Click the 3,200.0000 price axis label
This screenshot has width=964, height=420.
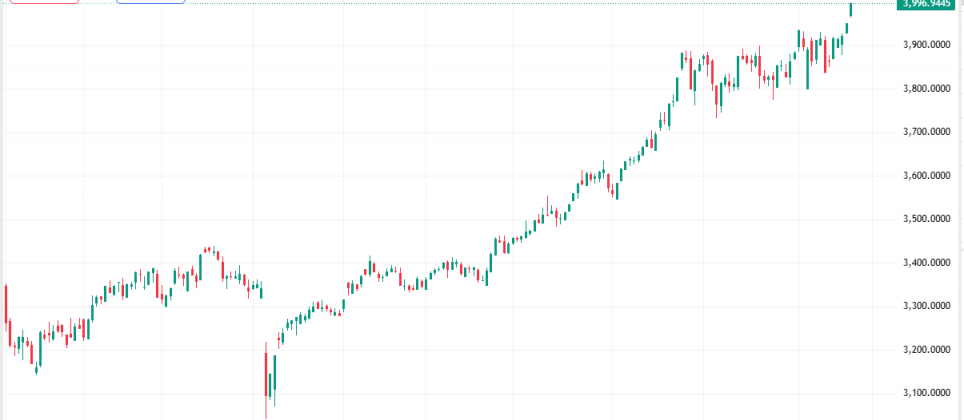pyautogui.click(x=924, y=350)
